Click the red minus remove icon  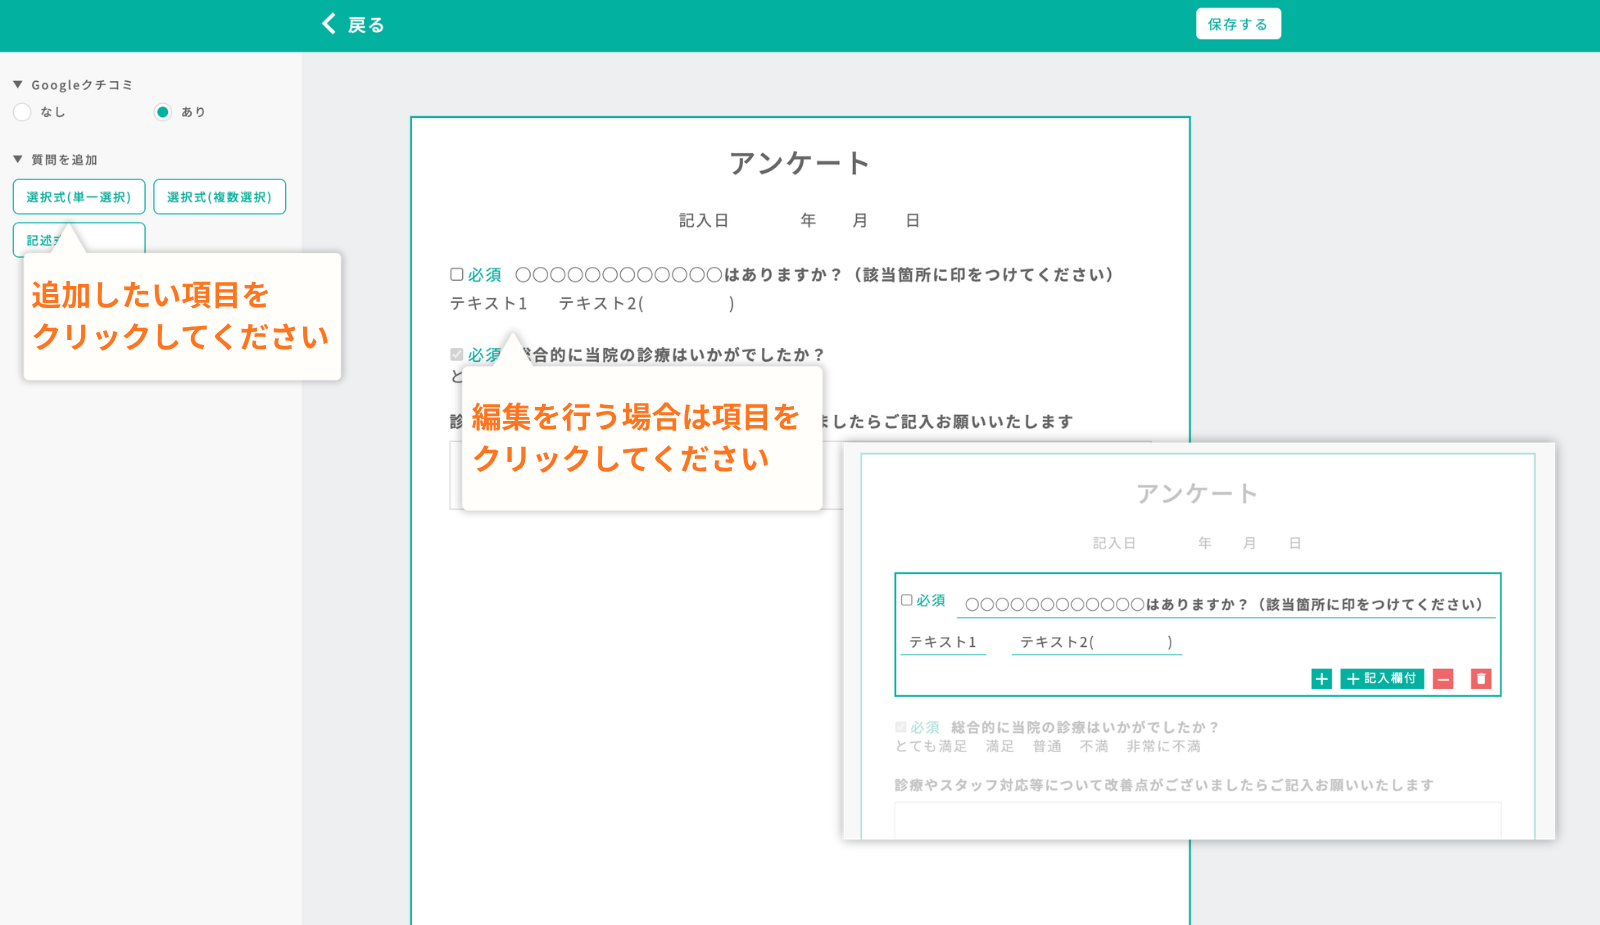[1443, 679]
